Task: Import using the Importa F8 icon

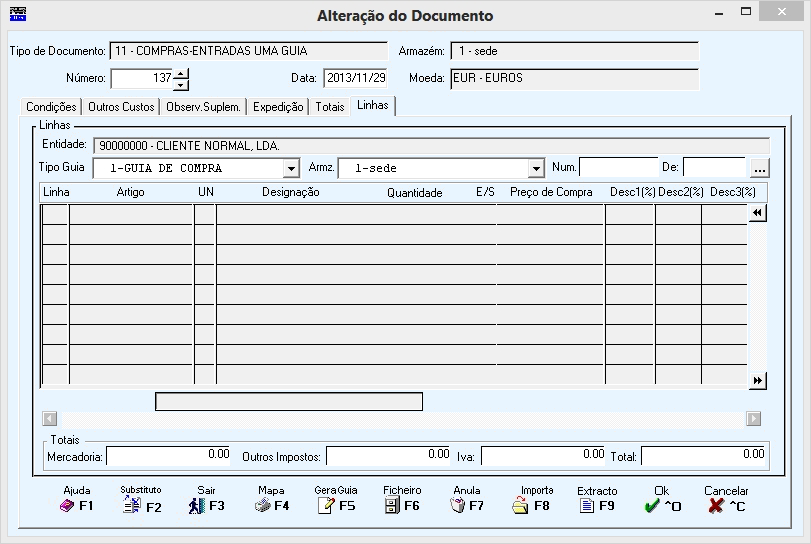Action: (x=520, y=505)
